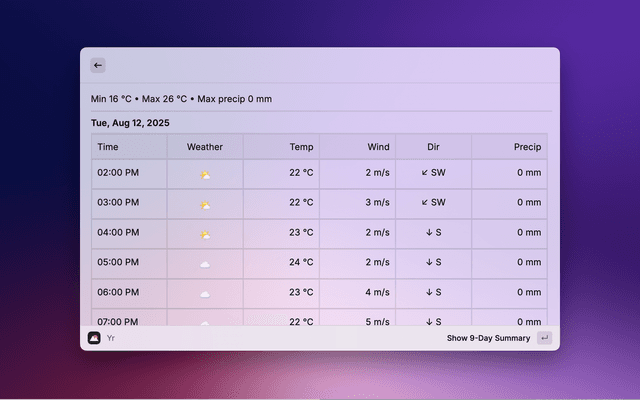Screen dimensions: 640x400
Task: Click the back arrow button
Action: [98, 65]
